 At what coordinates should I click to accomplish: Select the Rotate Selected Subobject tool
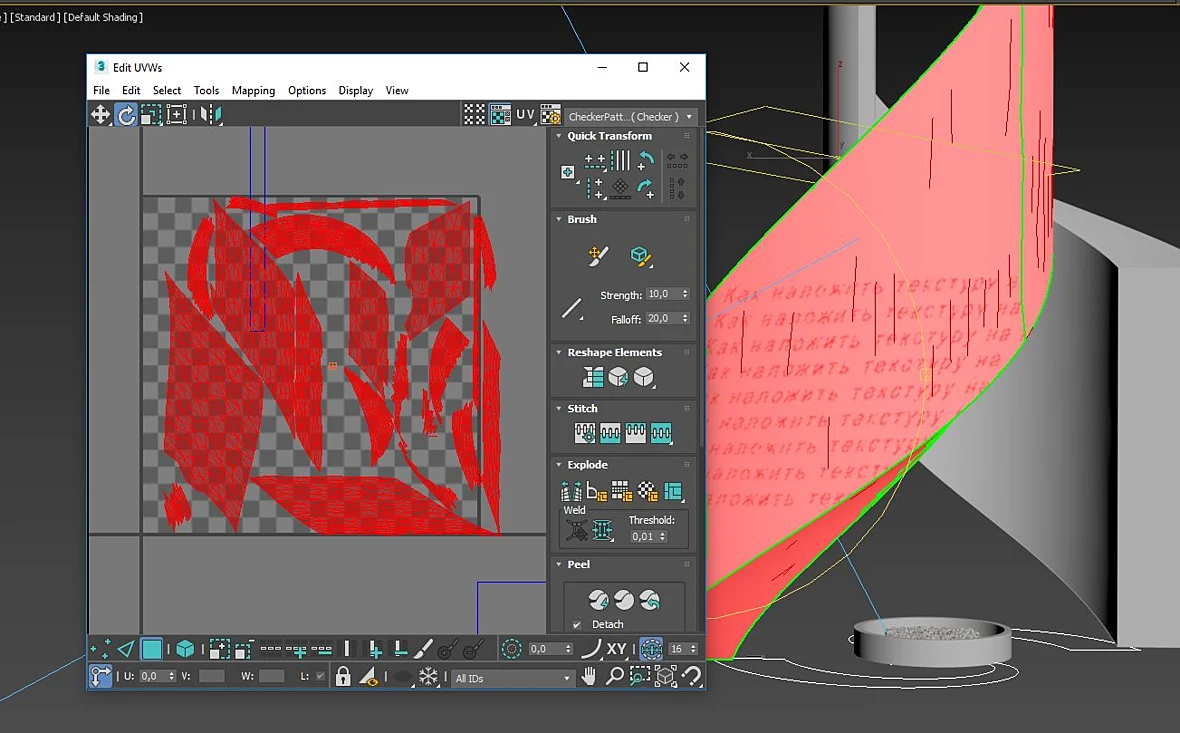tap(126, 114)
